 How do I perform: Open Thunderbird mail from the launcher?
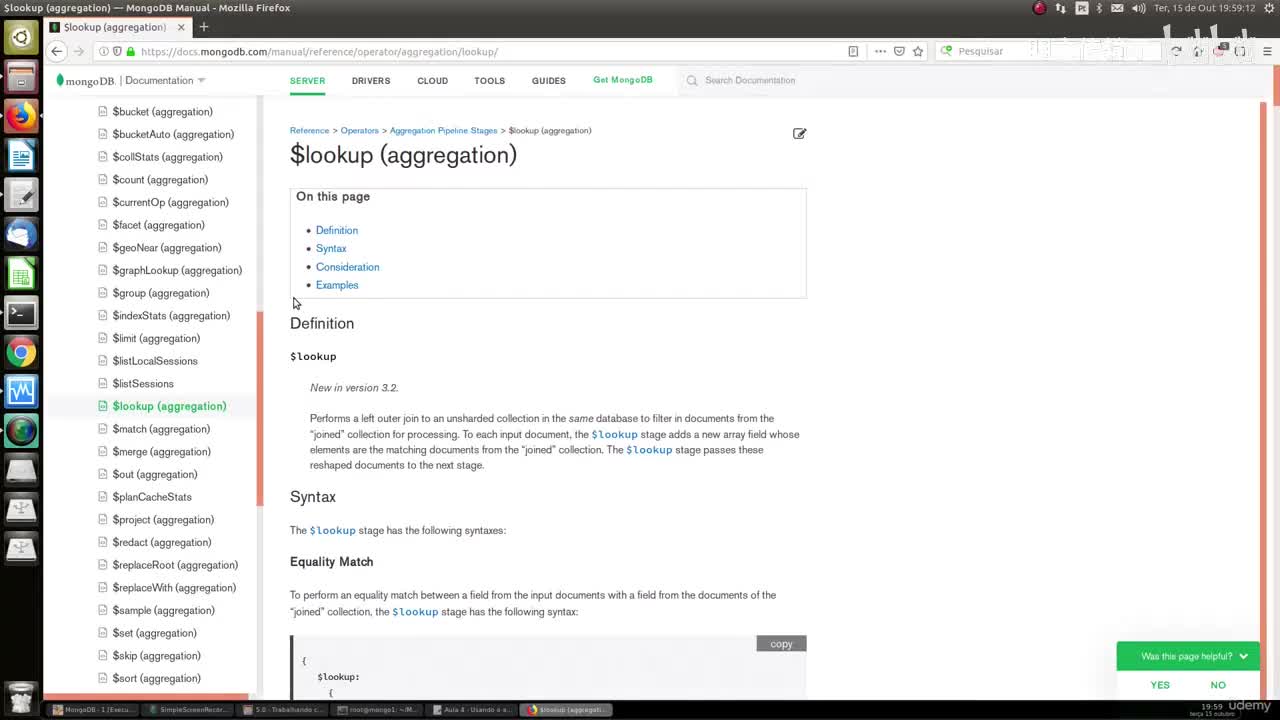pos(21,234)
